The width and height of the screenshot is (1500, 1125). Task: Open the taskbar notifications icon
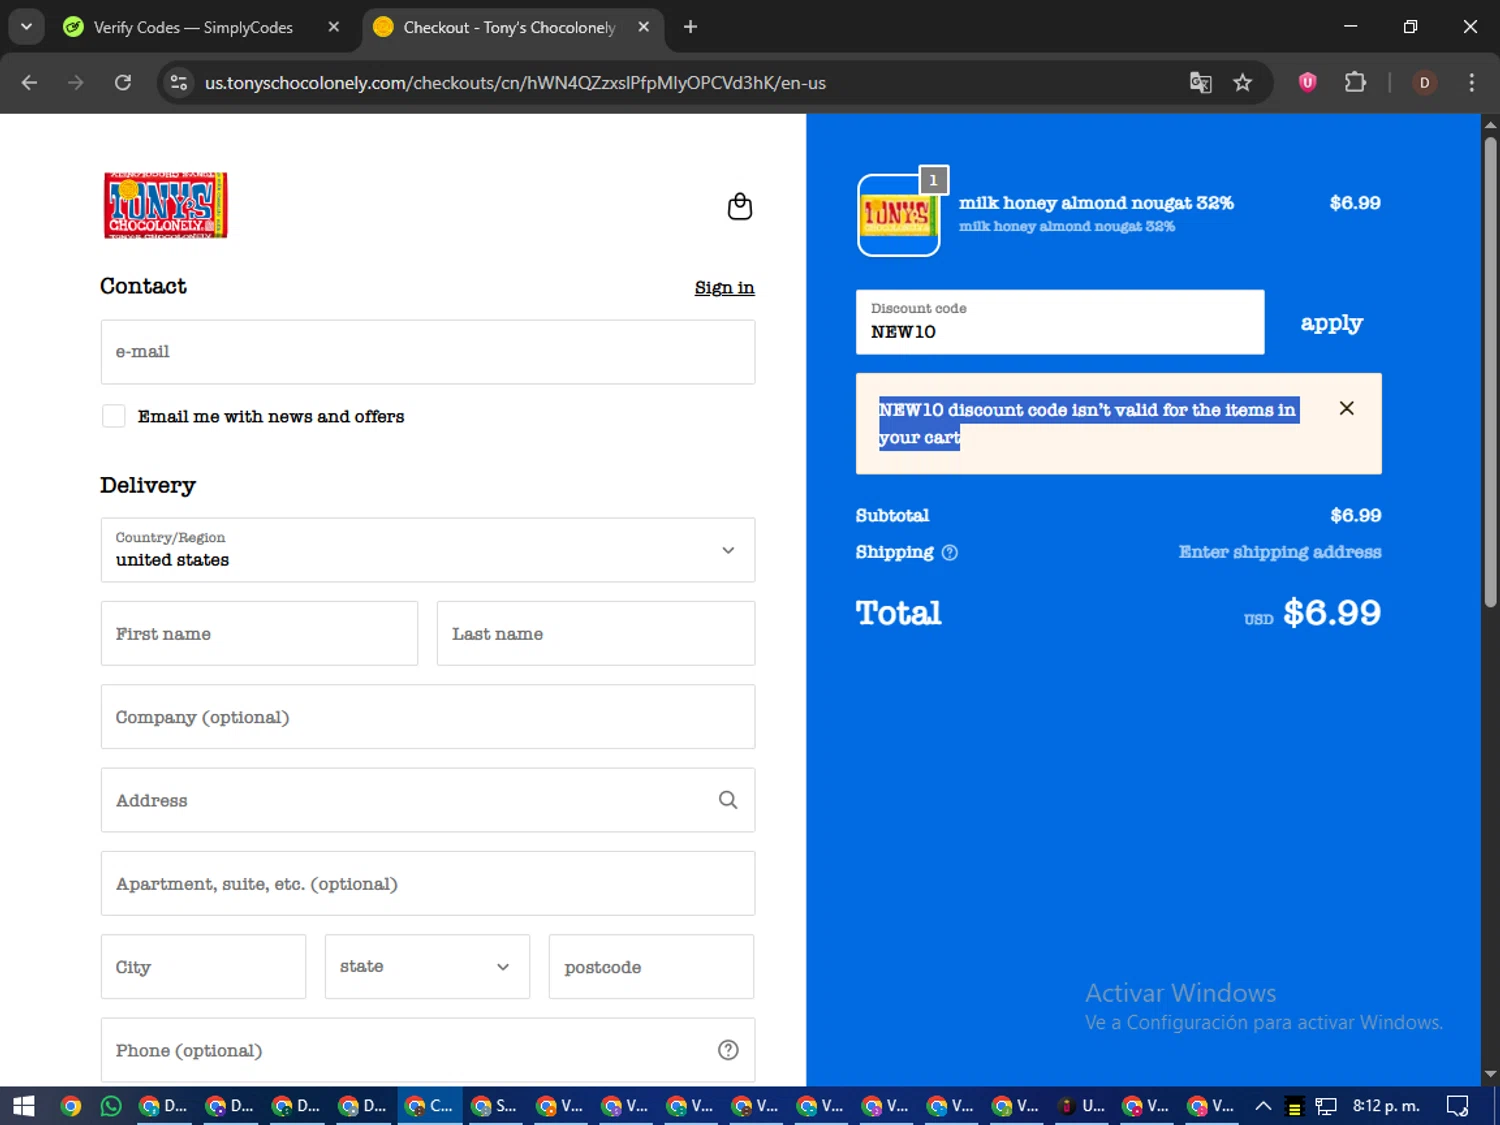click(x=1457, y=1105)
